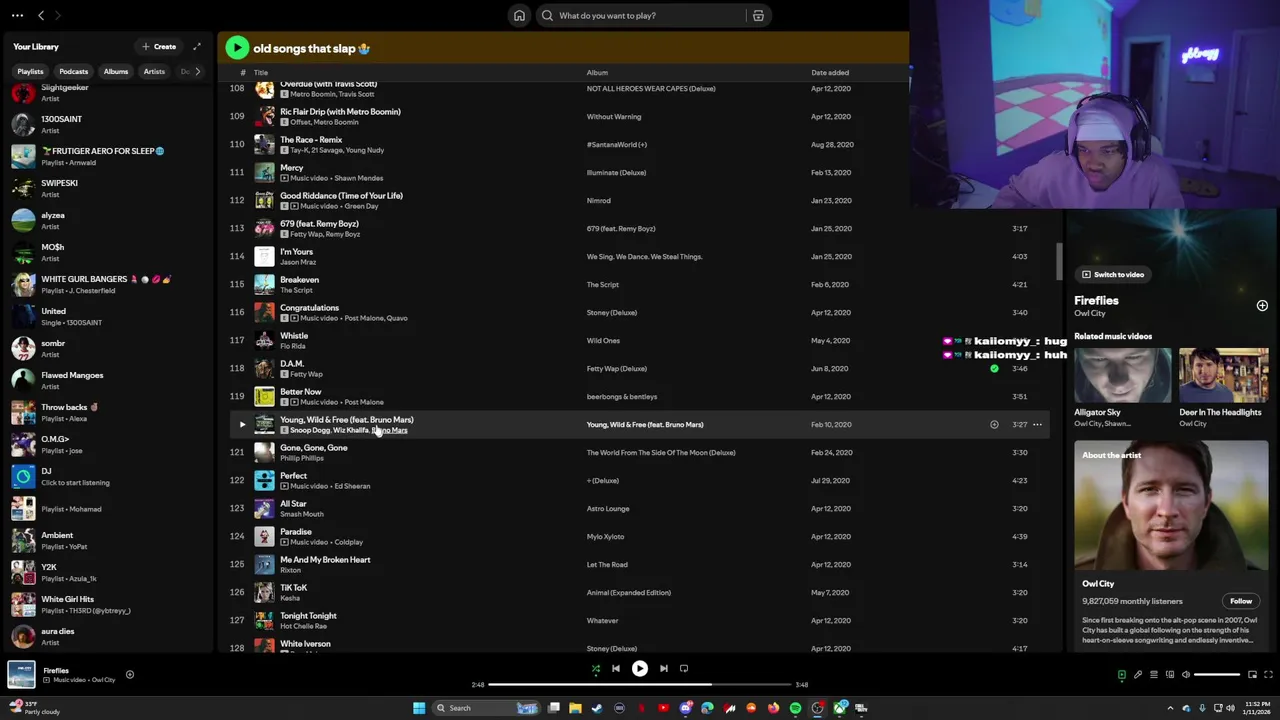The image size is (1280, 720).
Task: Click the Windows taskbar Search box
Action: pos(486,708)
